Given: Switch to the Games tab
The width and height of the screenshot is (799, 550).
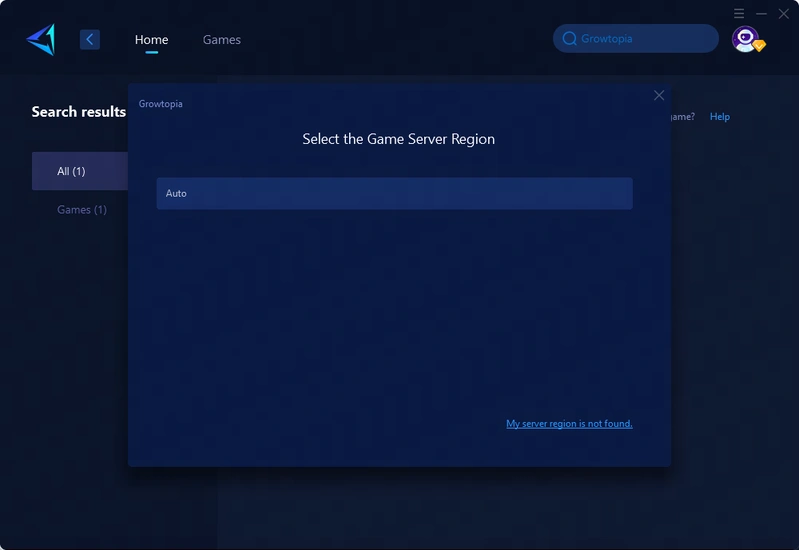Looking at the screenshot, I should (221, 40).
